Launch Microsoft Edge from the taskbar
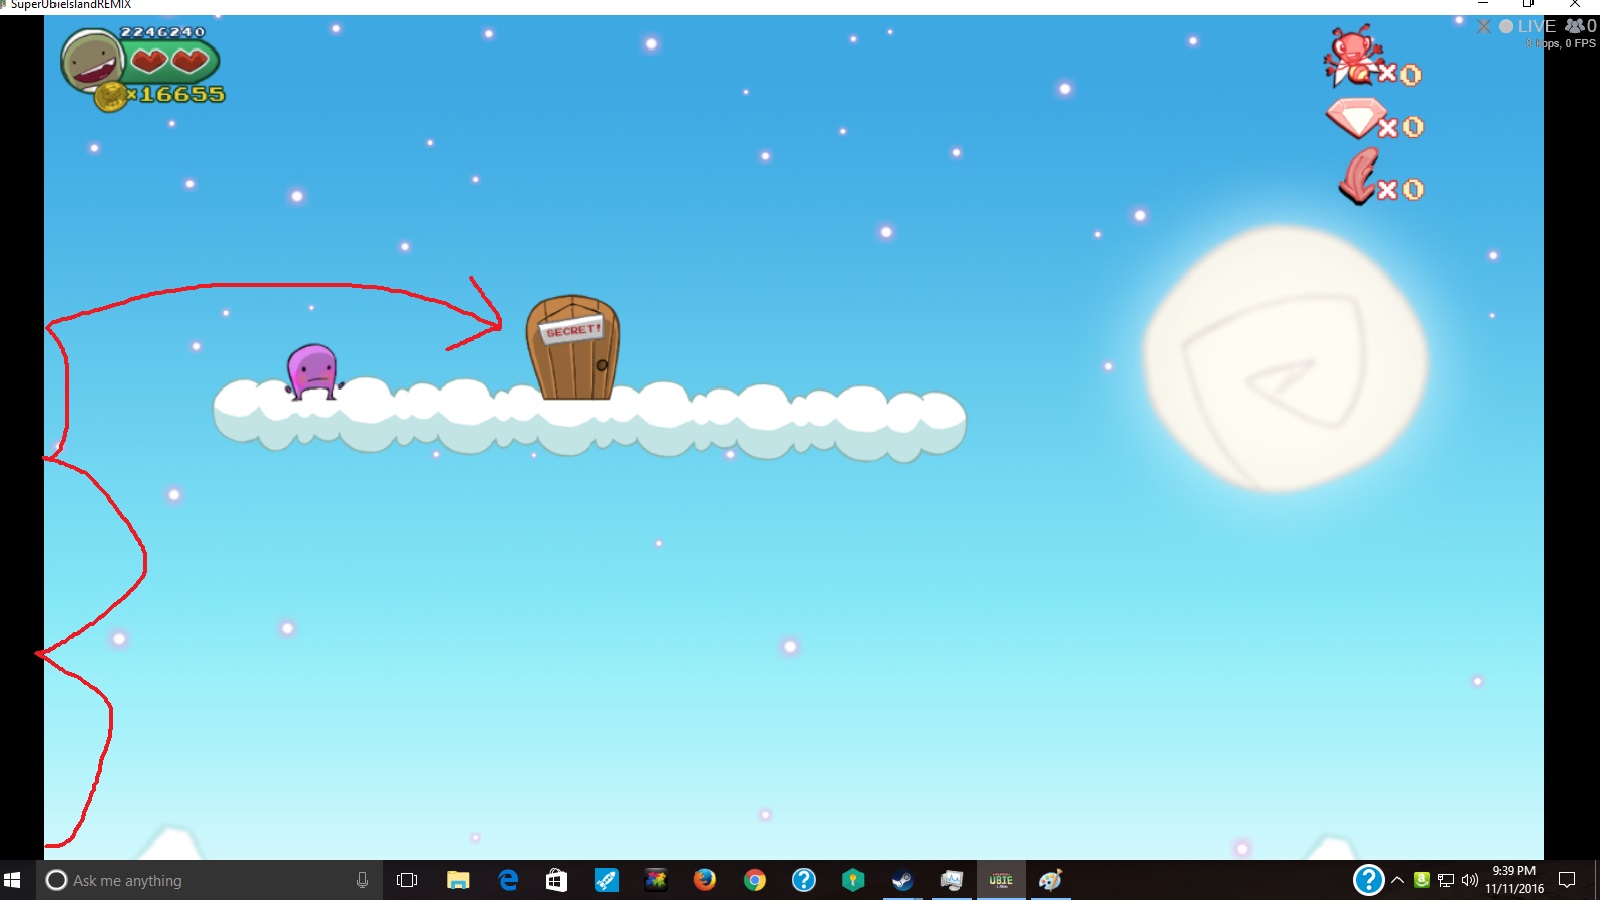Image resolution: width=1600 pixels, height=900 pixels. (x=508, y=880)
